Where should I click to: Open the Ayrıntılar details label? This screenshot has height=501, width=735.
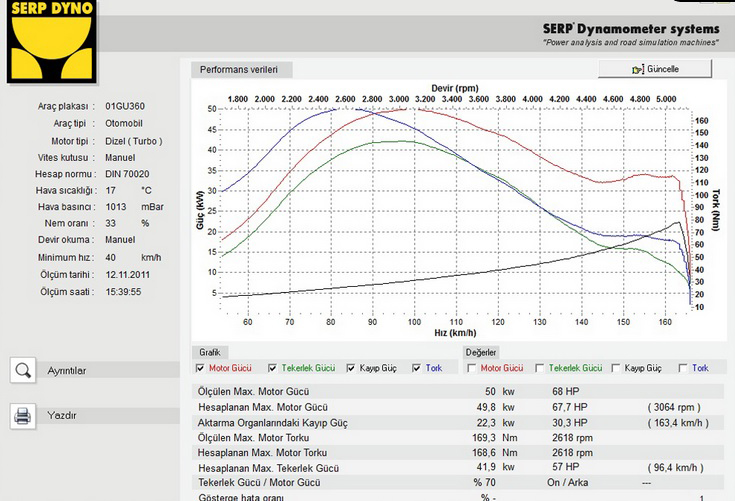(67, 371)
